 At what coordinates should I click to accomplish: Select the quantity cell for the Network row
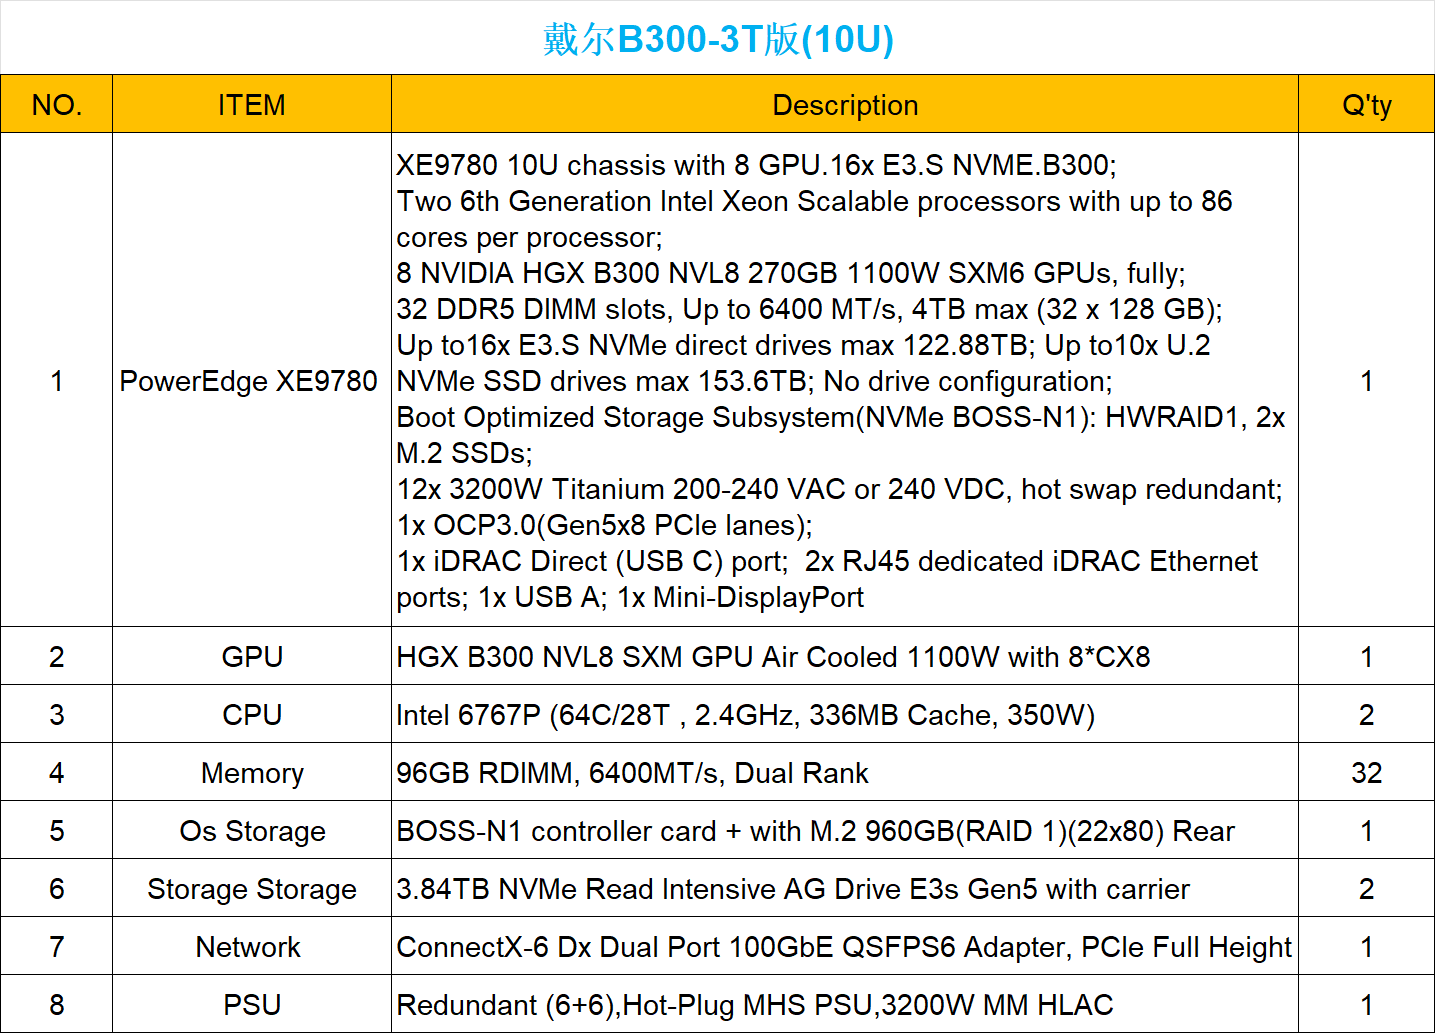pos(1367,946)
